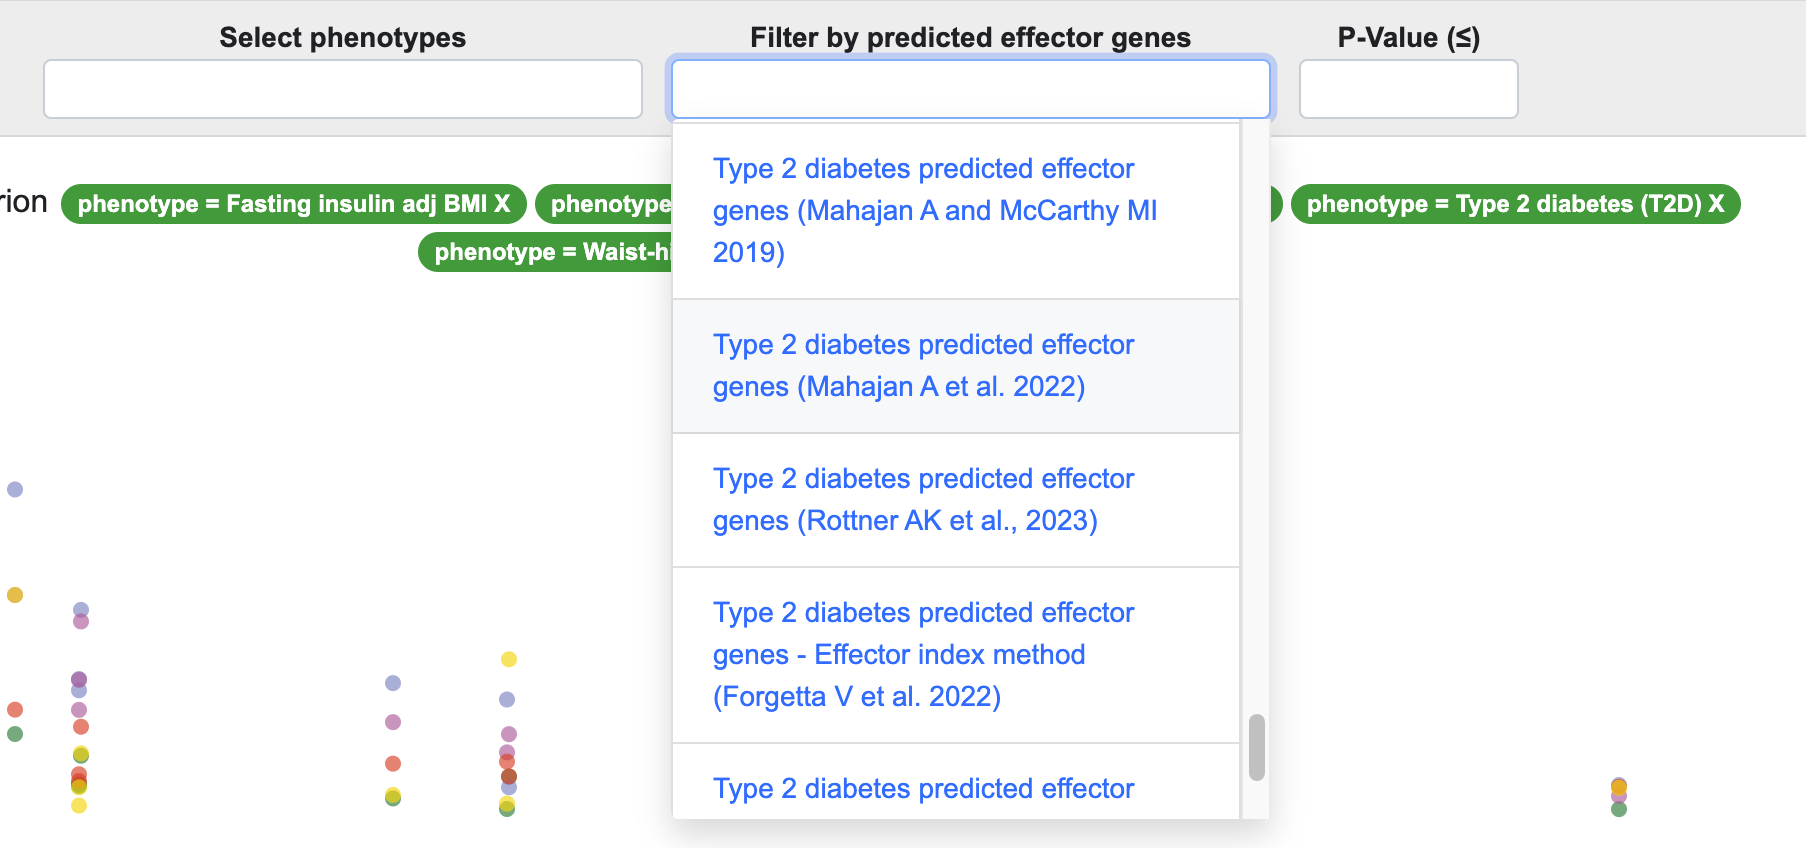Viewport: 1806px width, 848px height.
Task: Choose the Rottner AK et al. 2023 option
Action: 923,499
